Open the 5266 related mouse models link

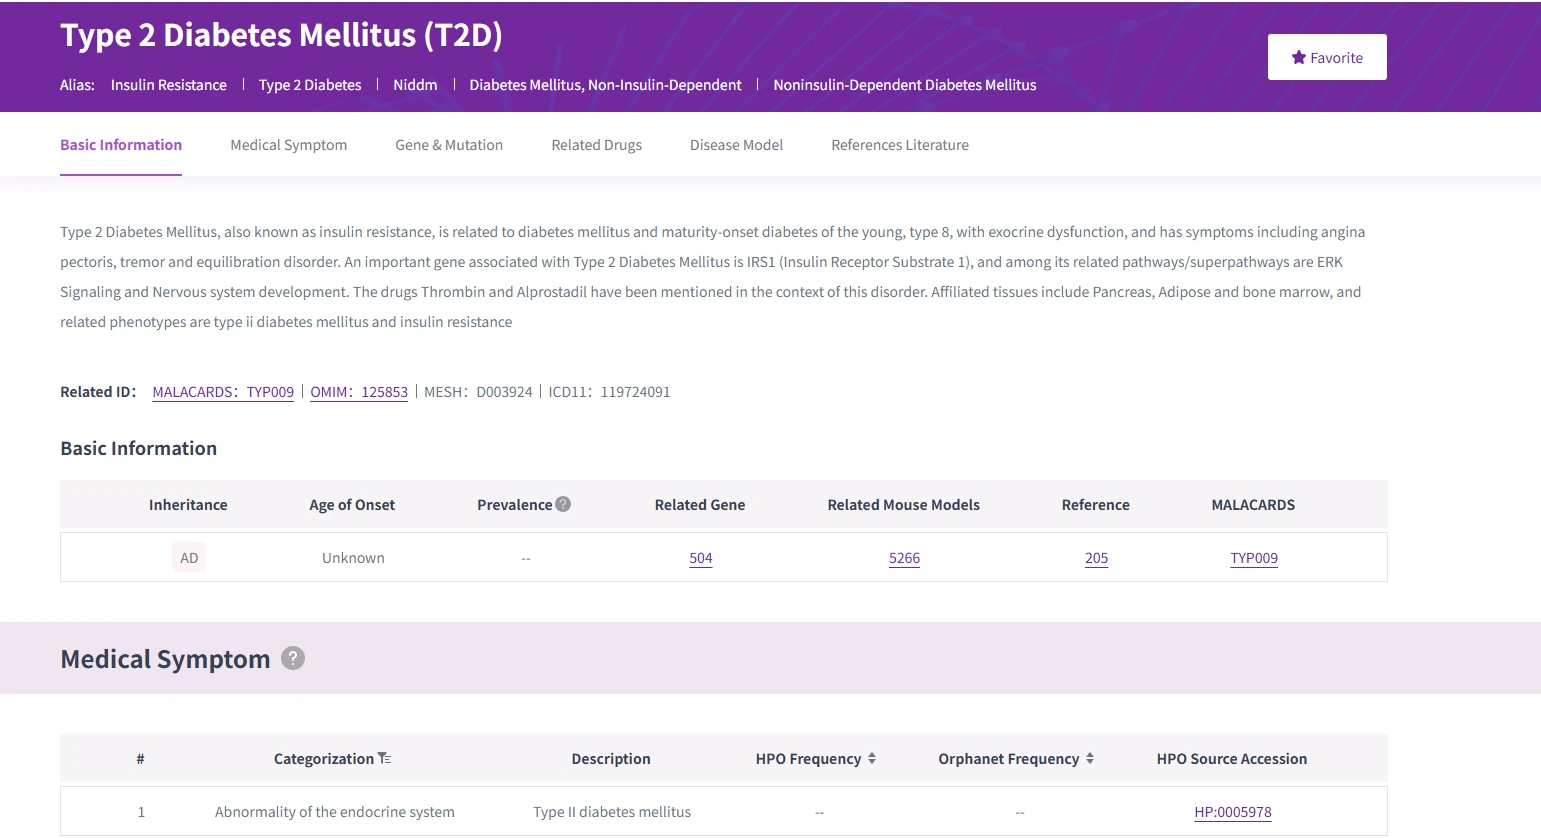[904, 558]
